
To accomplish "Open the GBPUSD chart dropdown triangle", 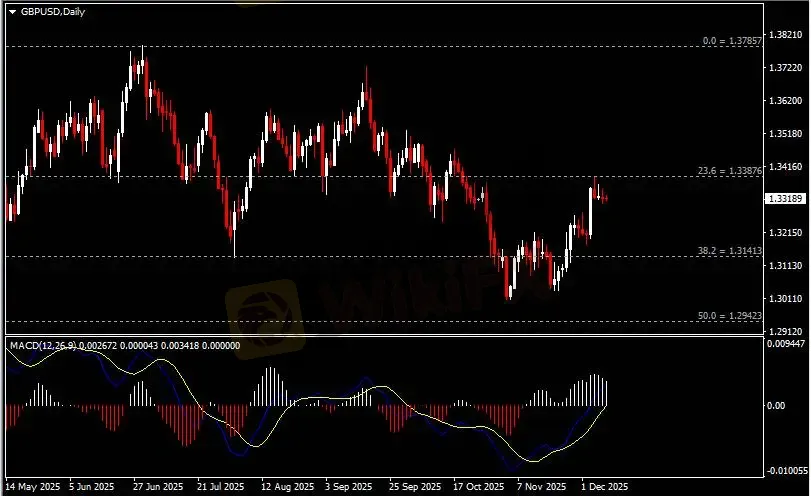I will coord(13,12).
